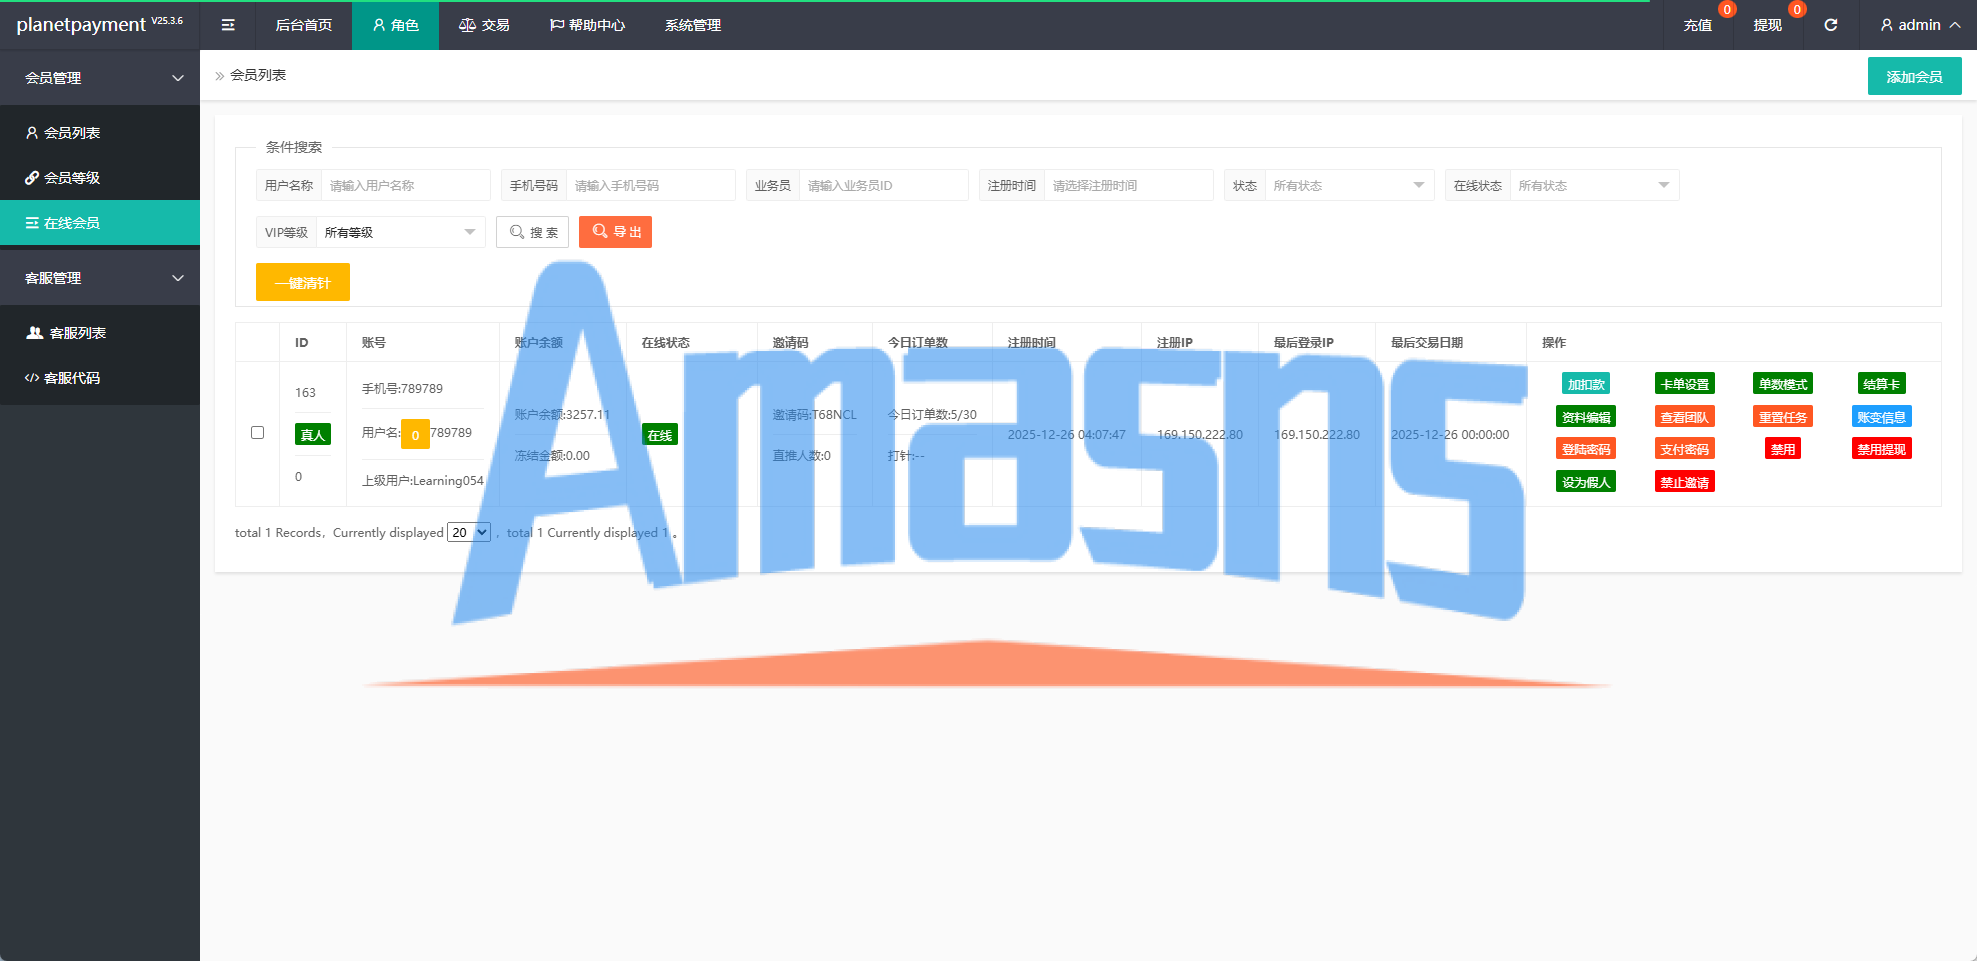This screenshot has width=1977, height=961.
Task: Click the 设为假人 action button
Action: coord(1586,482)
